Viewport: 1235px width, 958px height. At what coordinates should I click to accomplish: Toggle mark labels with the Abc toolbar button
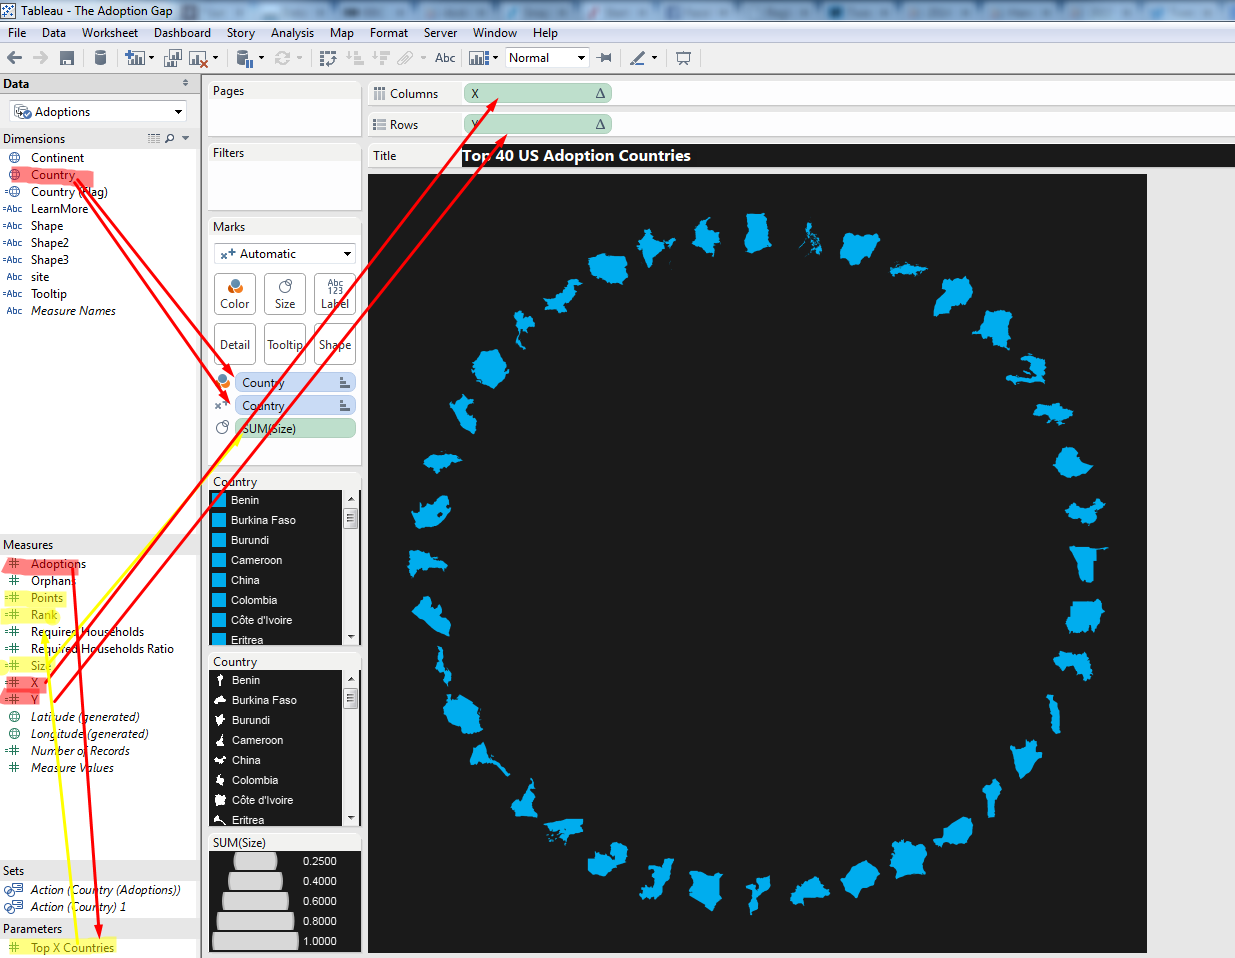point(445,58)
